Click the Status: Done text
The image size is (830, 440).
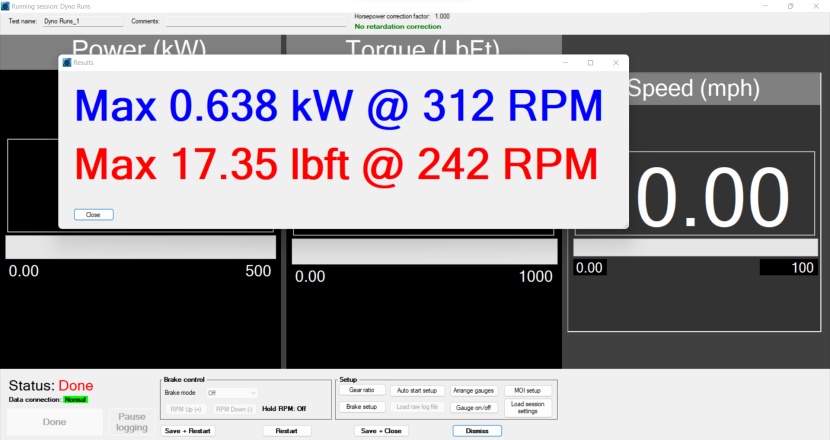point(51,385)
